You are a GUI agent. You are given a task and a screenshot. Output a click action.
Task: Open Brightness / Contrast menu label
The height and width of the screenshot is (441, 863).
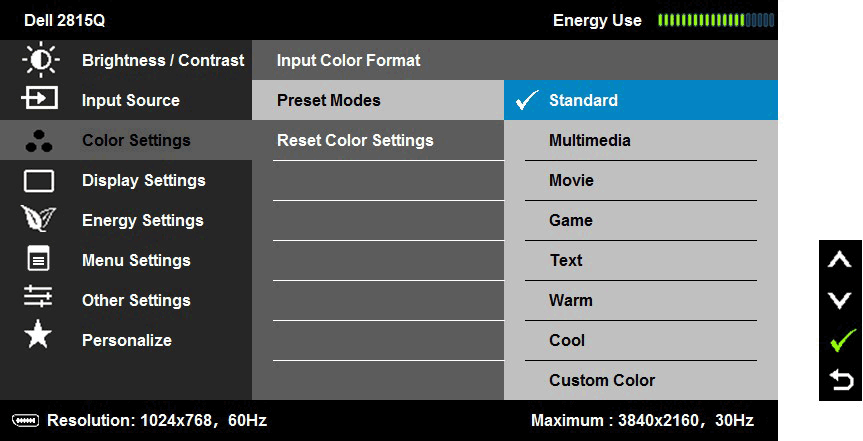163,60
